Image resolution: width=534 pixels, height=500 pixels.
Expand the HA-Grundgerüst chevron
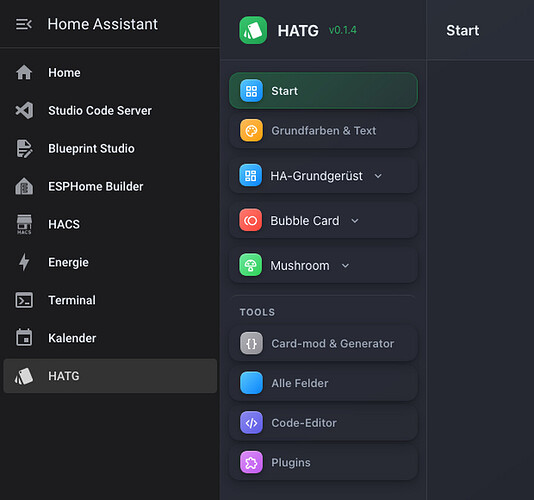pos(378,176)
